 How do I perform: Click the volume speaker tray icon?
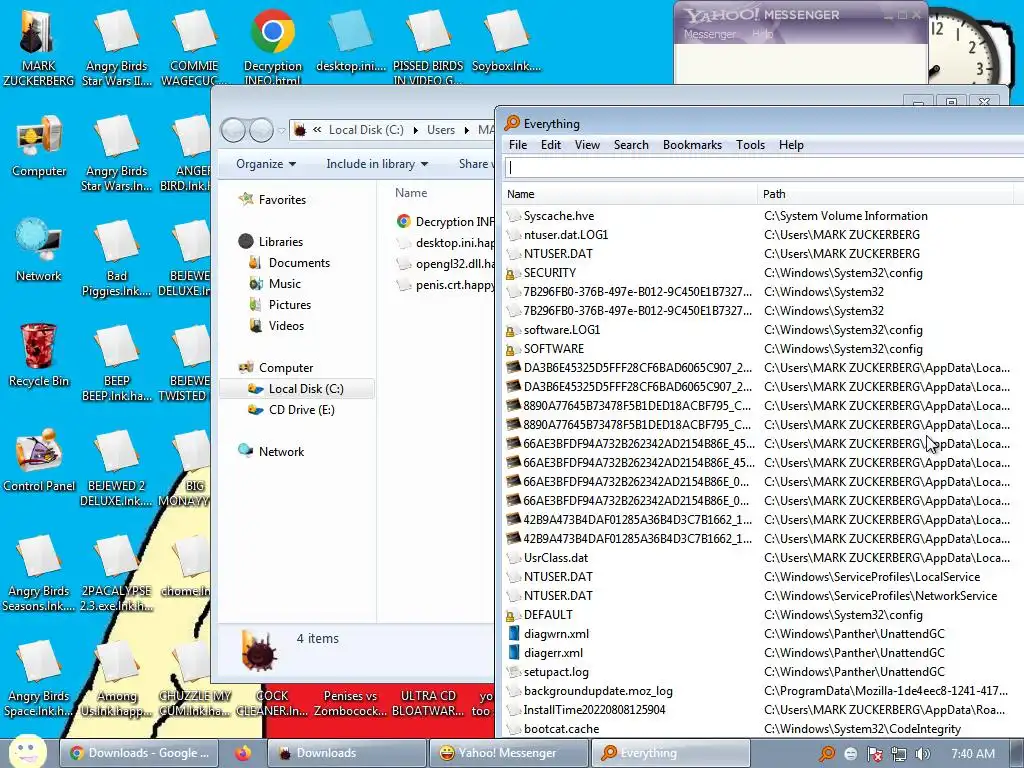(922, 754)
